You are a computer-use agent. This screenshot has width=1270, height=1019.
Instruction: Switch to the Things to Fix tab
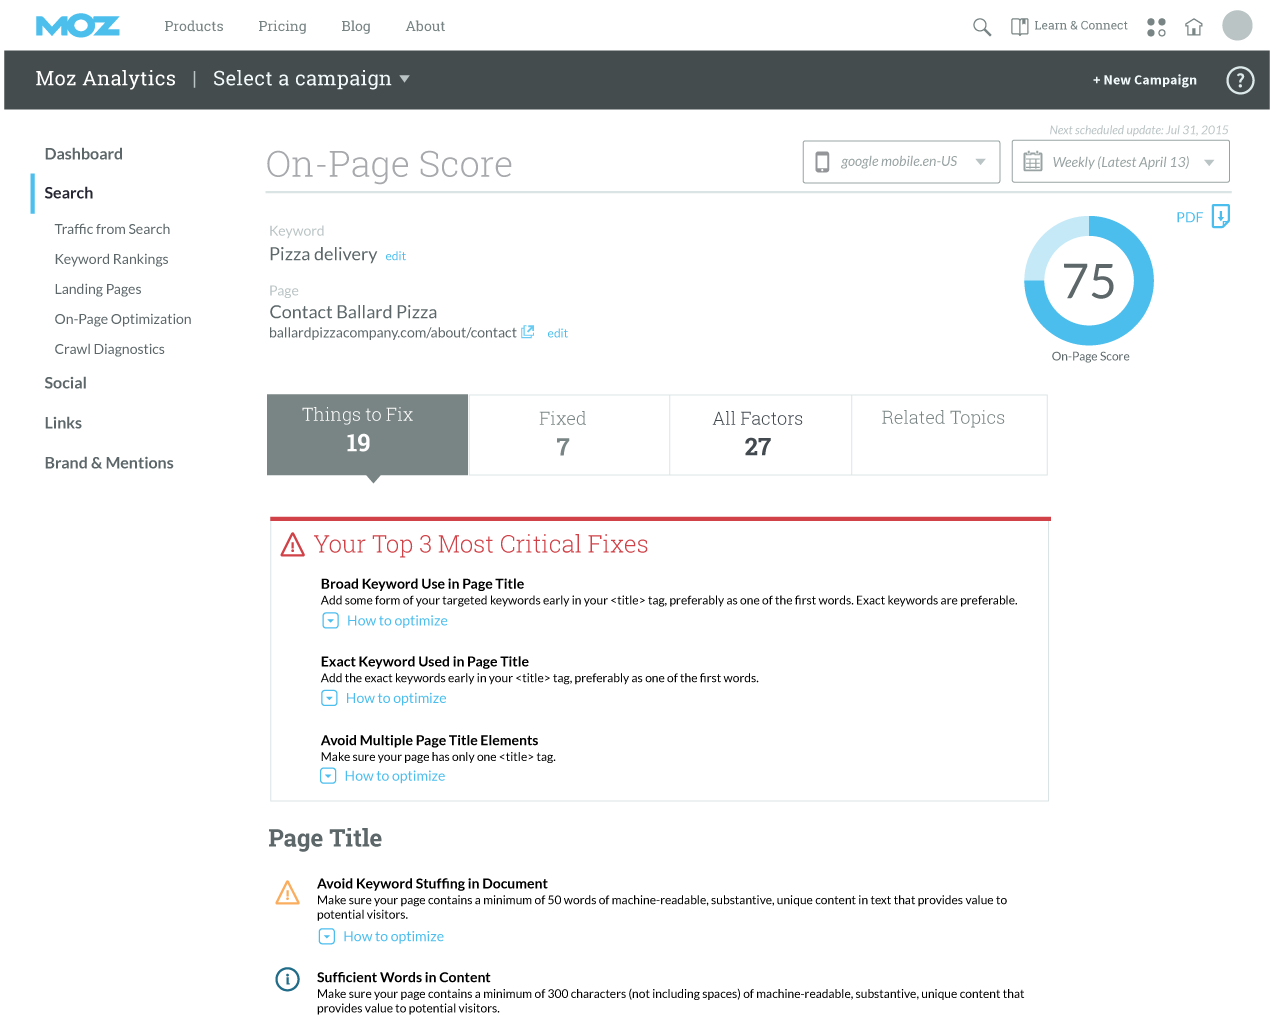367,435
